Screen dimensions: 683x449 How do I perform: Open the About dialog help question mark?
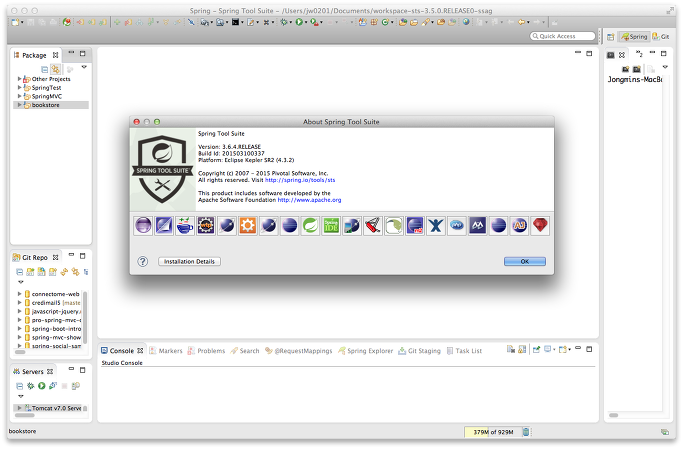point(142,261)
